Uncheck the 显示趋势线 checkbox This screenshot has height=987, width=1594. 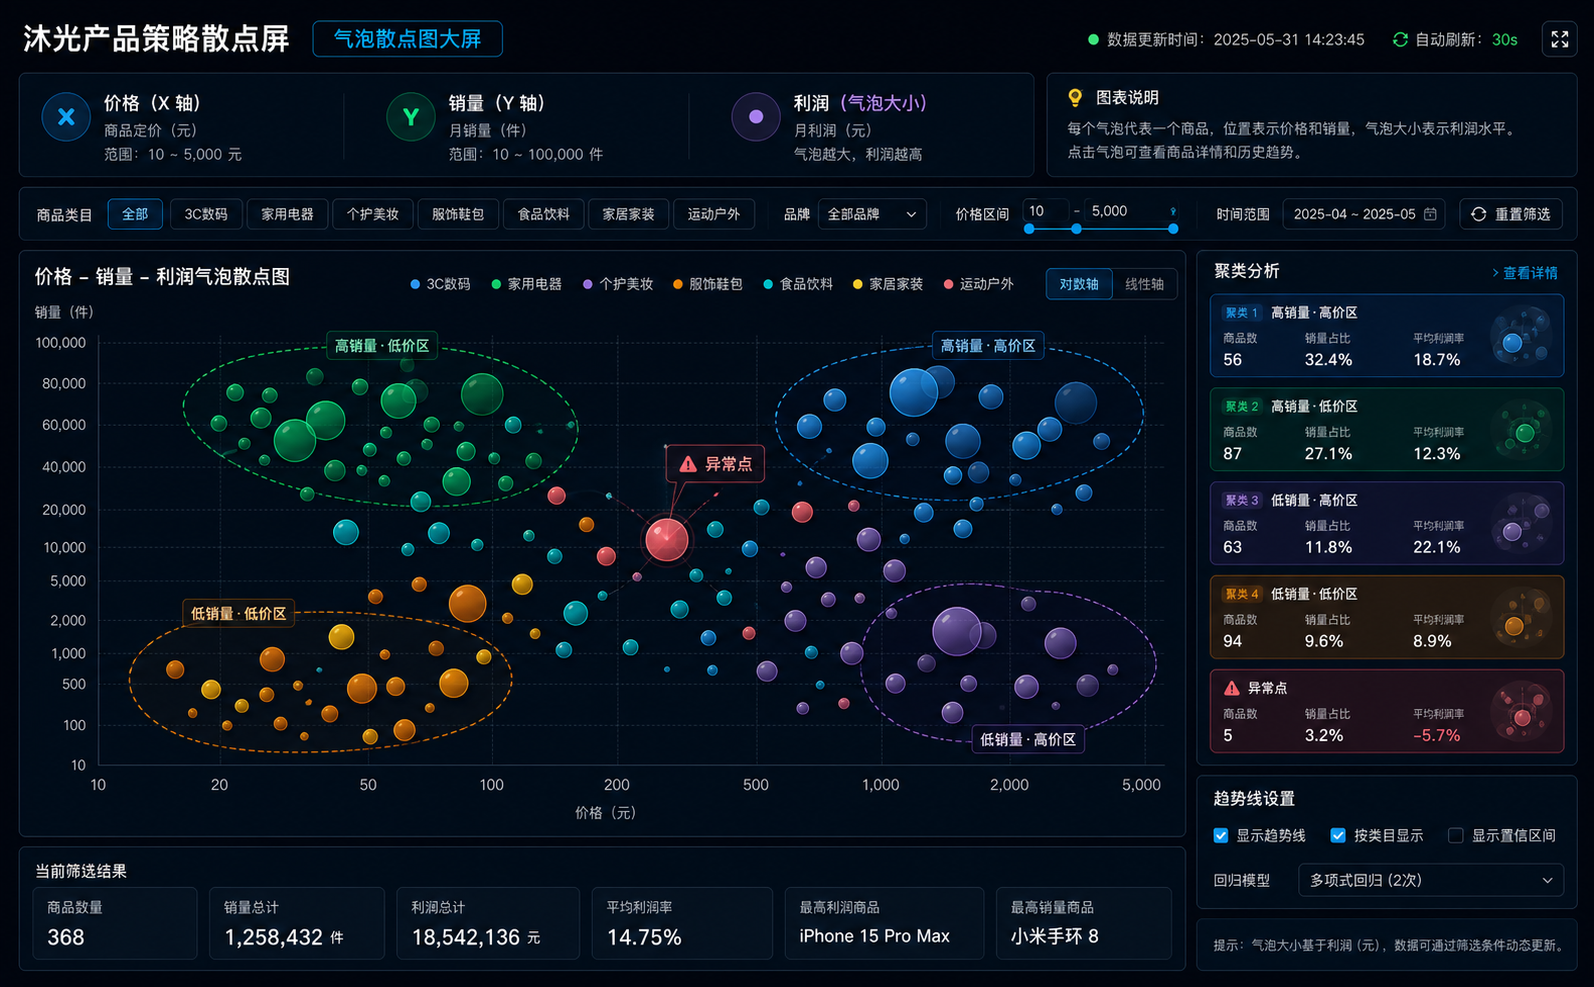1221,835
